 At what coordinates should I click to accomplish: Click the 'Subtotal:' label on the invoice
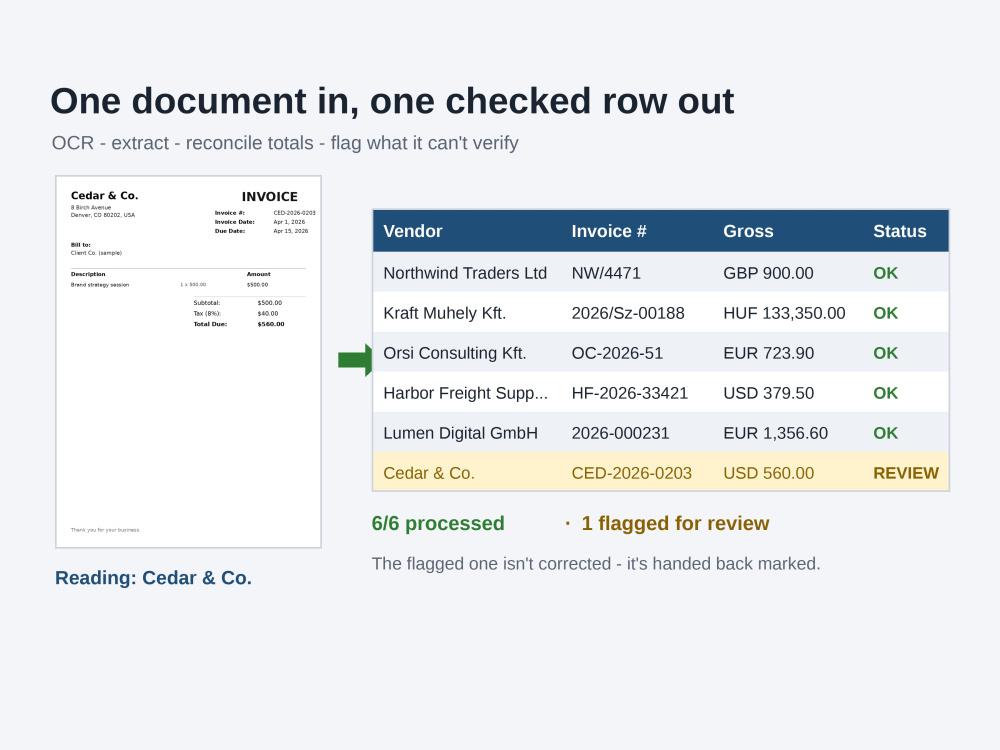(x=207, y=303)
